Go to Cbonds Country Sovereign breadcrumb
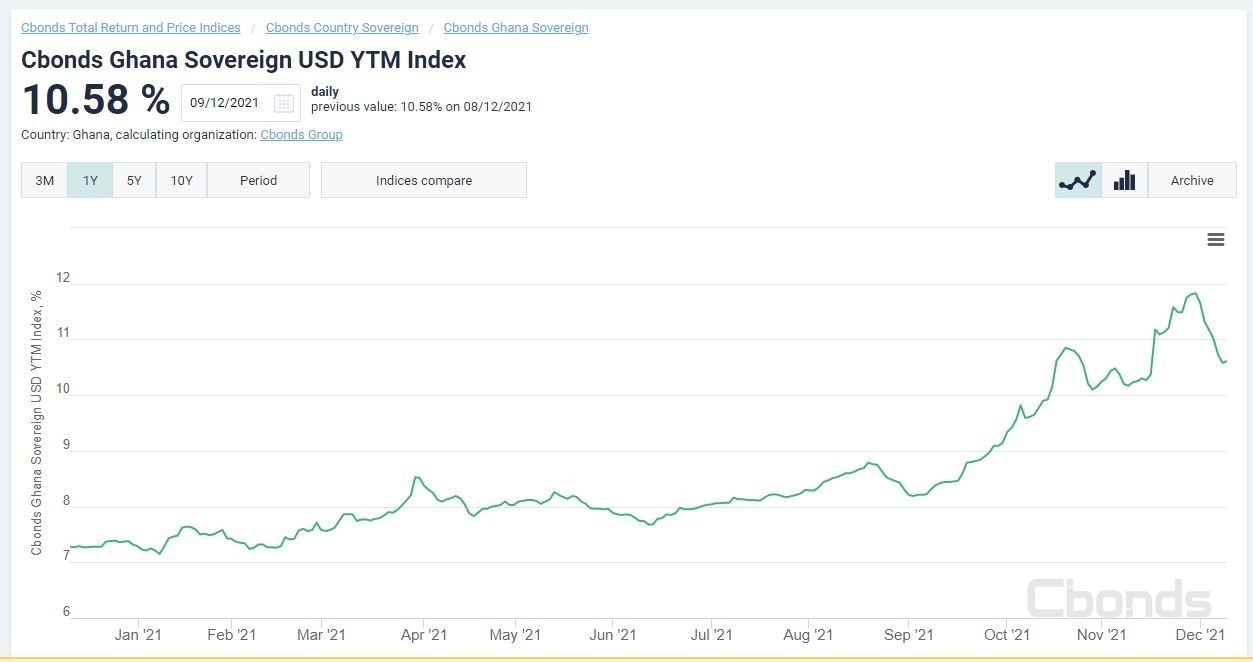 pos(342,28)
